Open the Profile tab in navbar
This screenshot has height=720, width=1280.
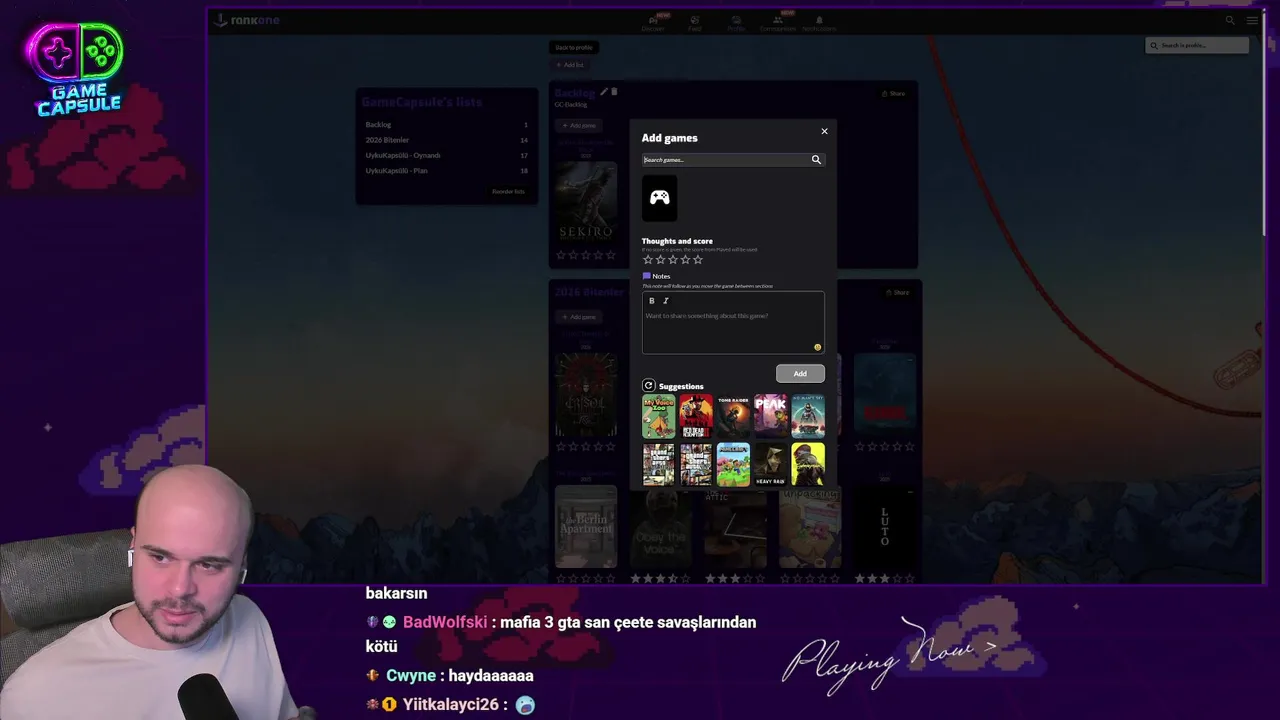coord(736,22)
